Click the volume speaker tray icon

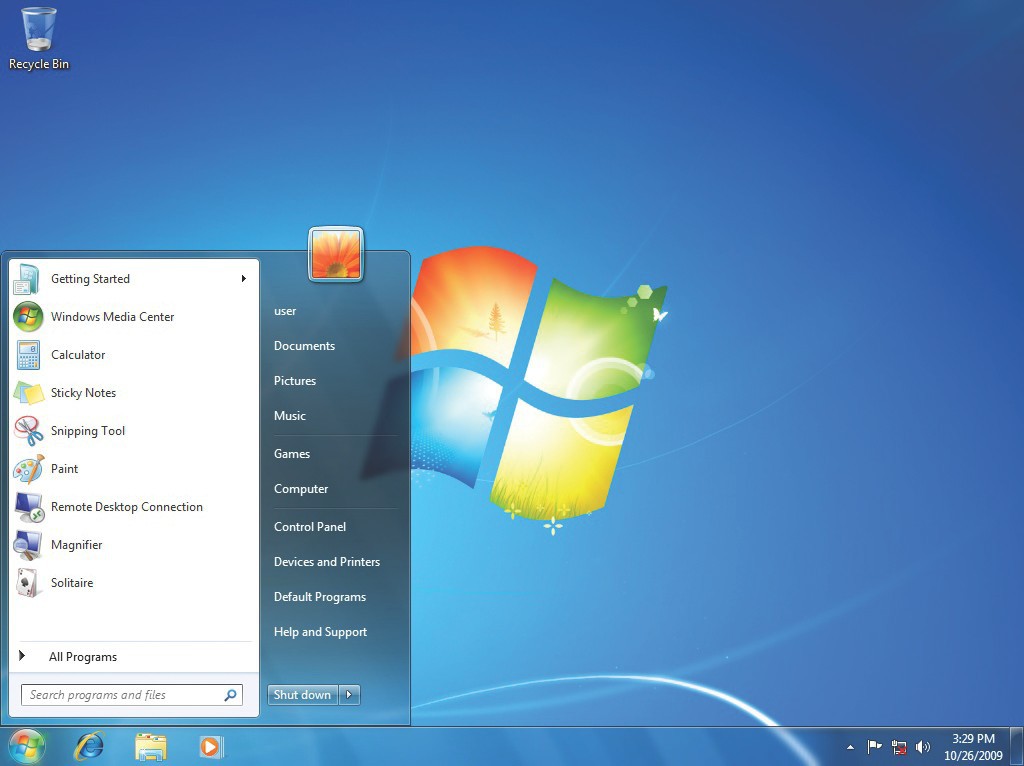pos(923,747)
